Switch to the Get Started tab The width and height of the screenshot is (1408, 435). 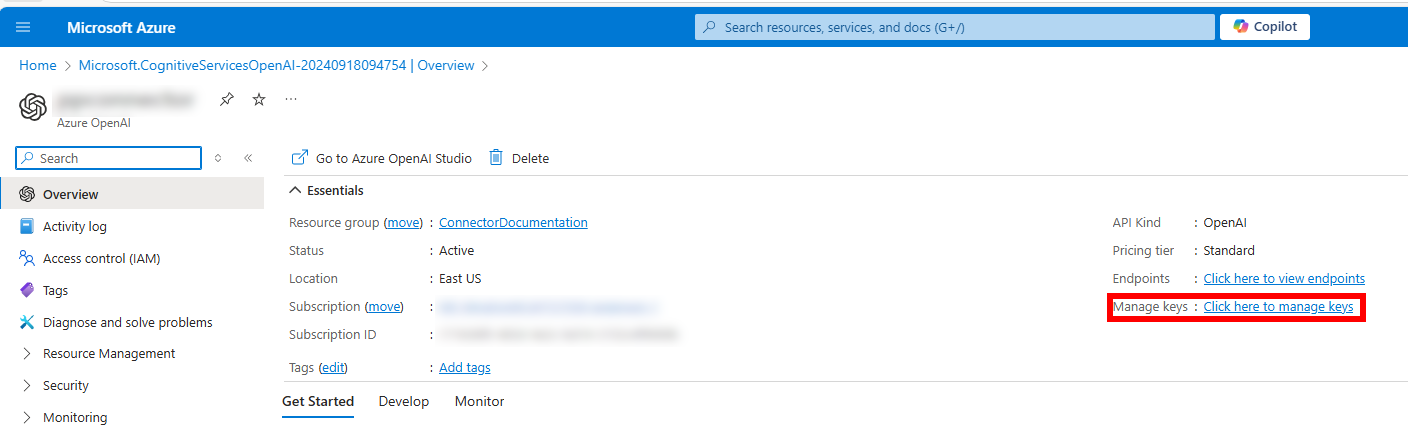pyautogui.click(x=318, y=402)
